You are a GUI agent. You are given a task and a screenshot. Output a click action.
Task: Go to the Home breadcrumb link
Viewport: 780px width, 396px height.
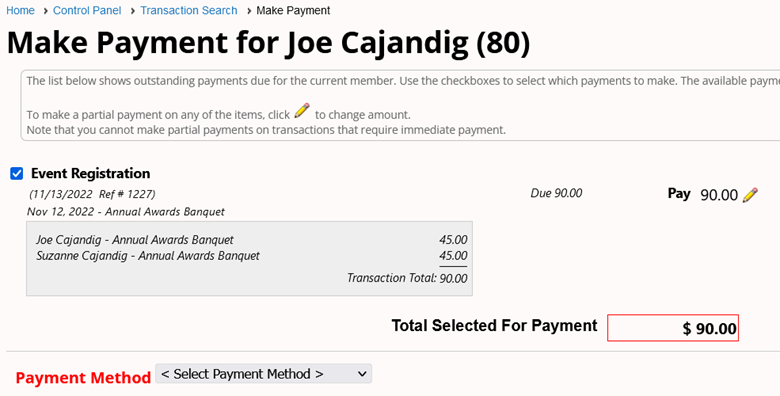click(x=20, y=10)
